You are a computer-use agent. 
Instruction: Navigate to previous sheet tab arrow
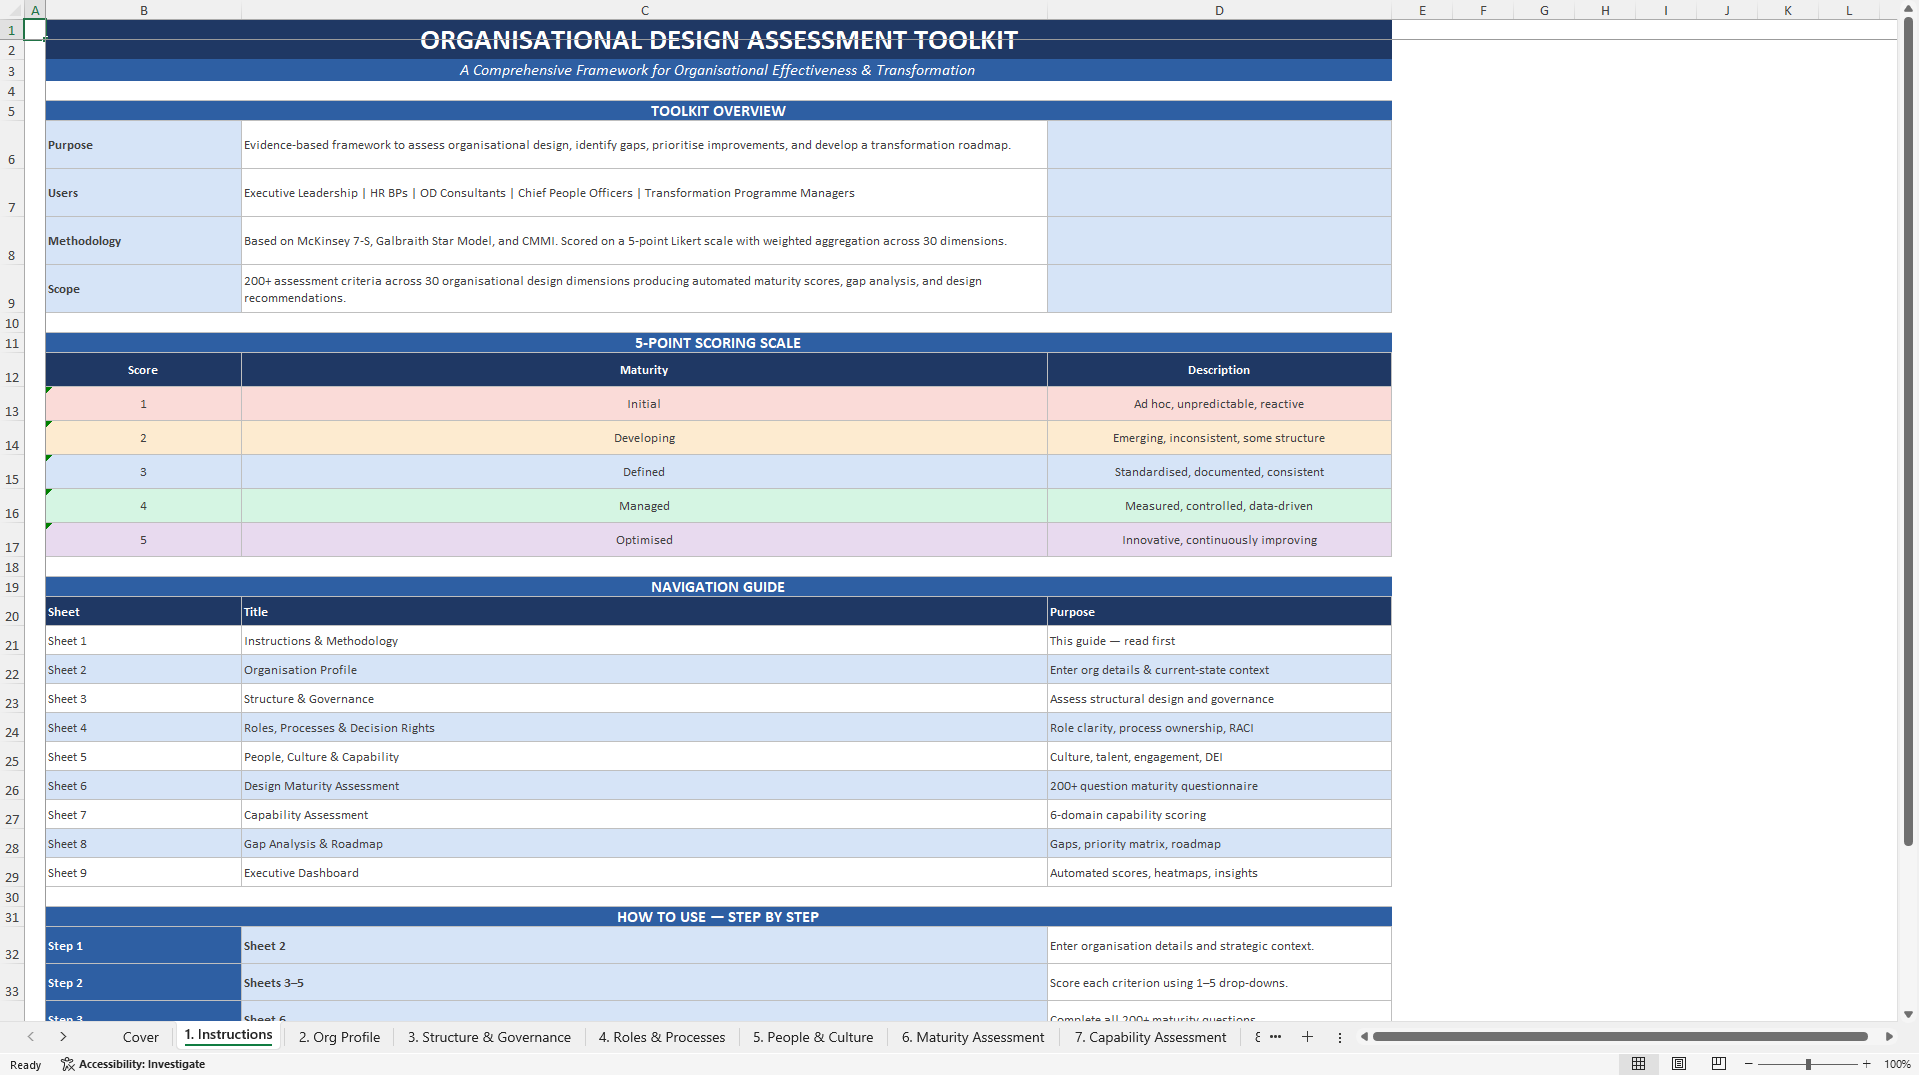pyautogui.click(x=31, y=1037)
